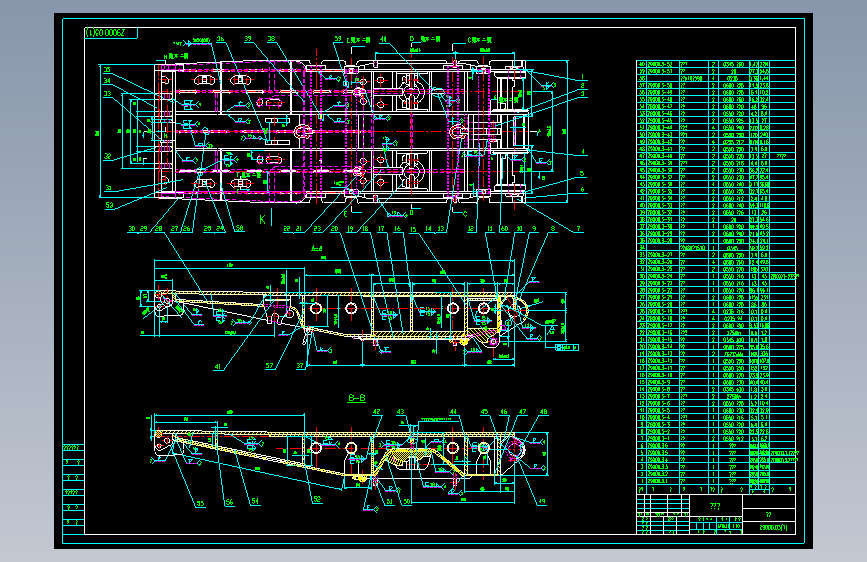
Task: Select part callout number 30
Action: (x=132, y=228)
